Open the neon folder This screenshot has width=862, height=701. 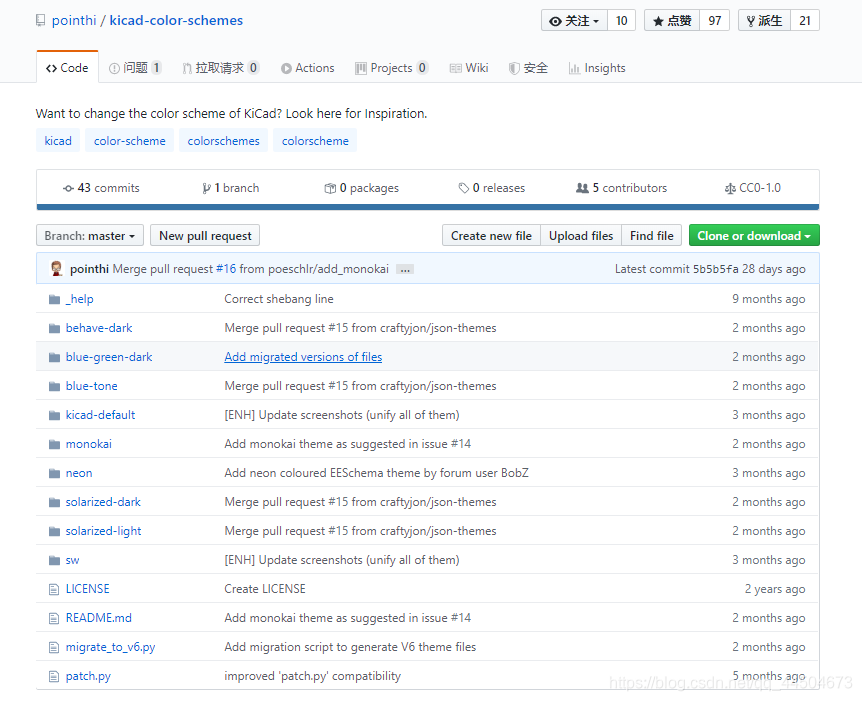(x=79, y=473)
